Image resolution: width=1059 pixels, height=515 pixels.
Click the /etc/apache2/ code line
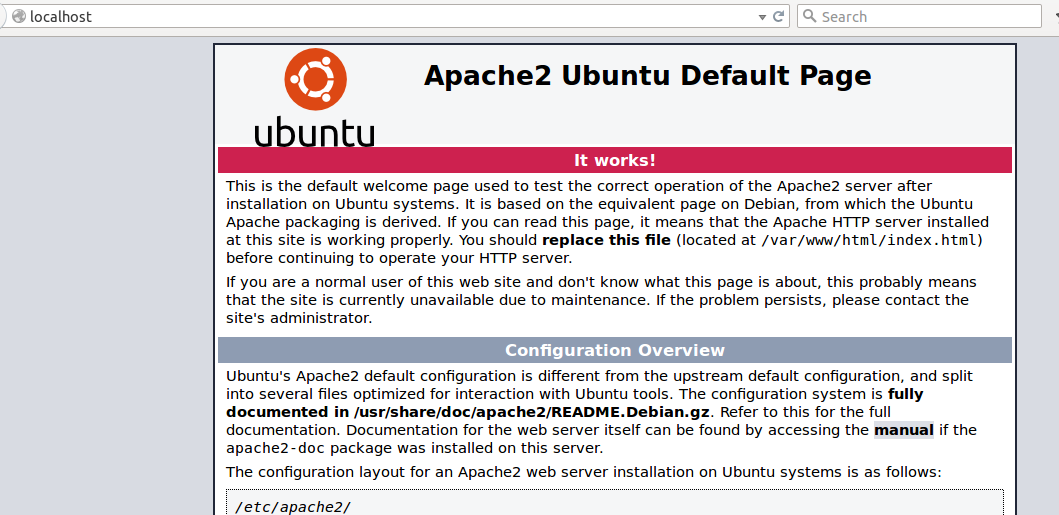292,507
